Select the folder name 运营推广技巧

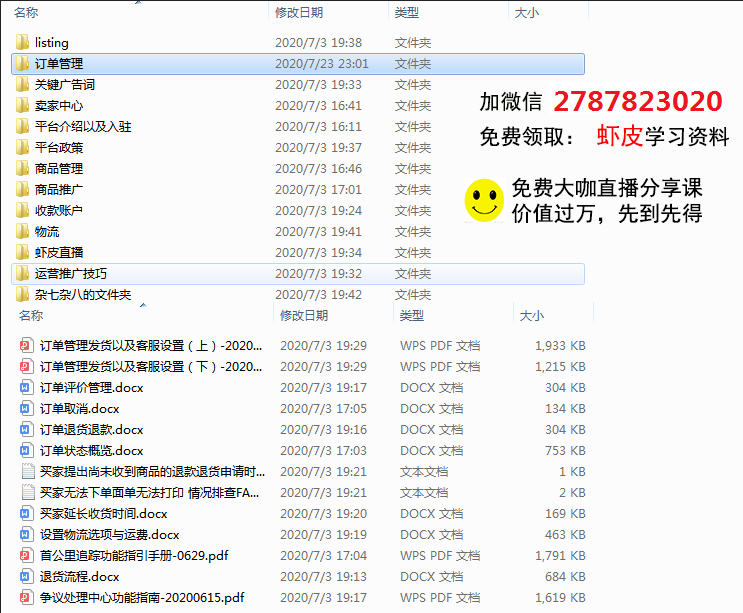point(71,273)
